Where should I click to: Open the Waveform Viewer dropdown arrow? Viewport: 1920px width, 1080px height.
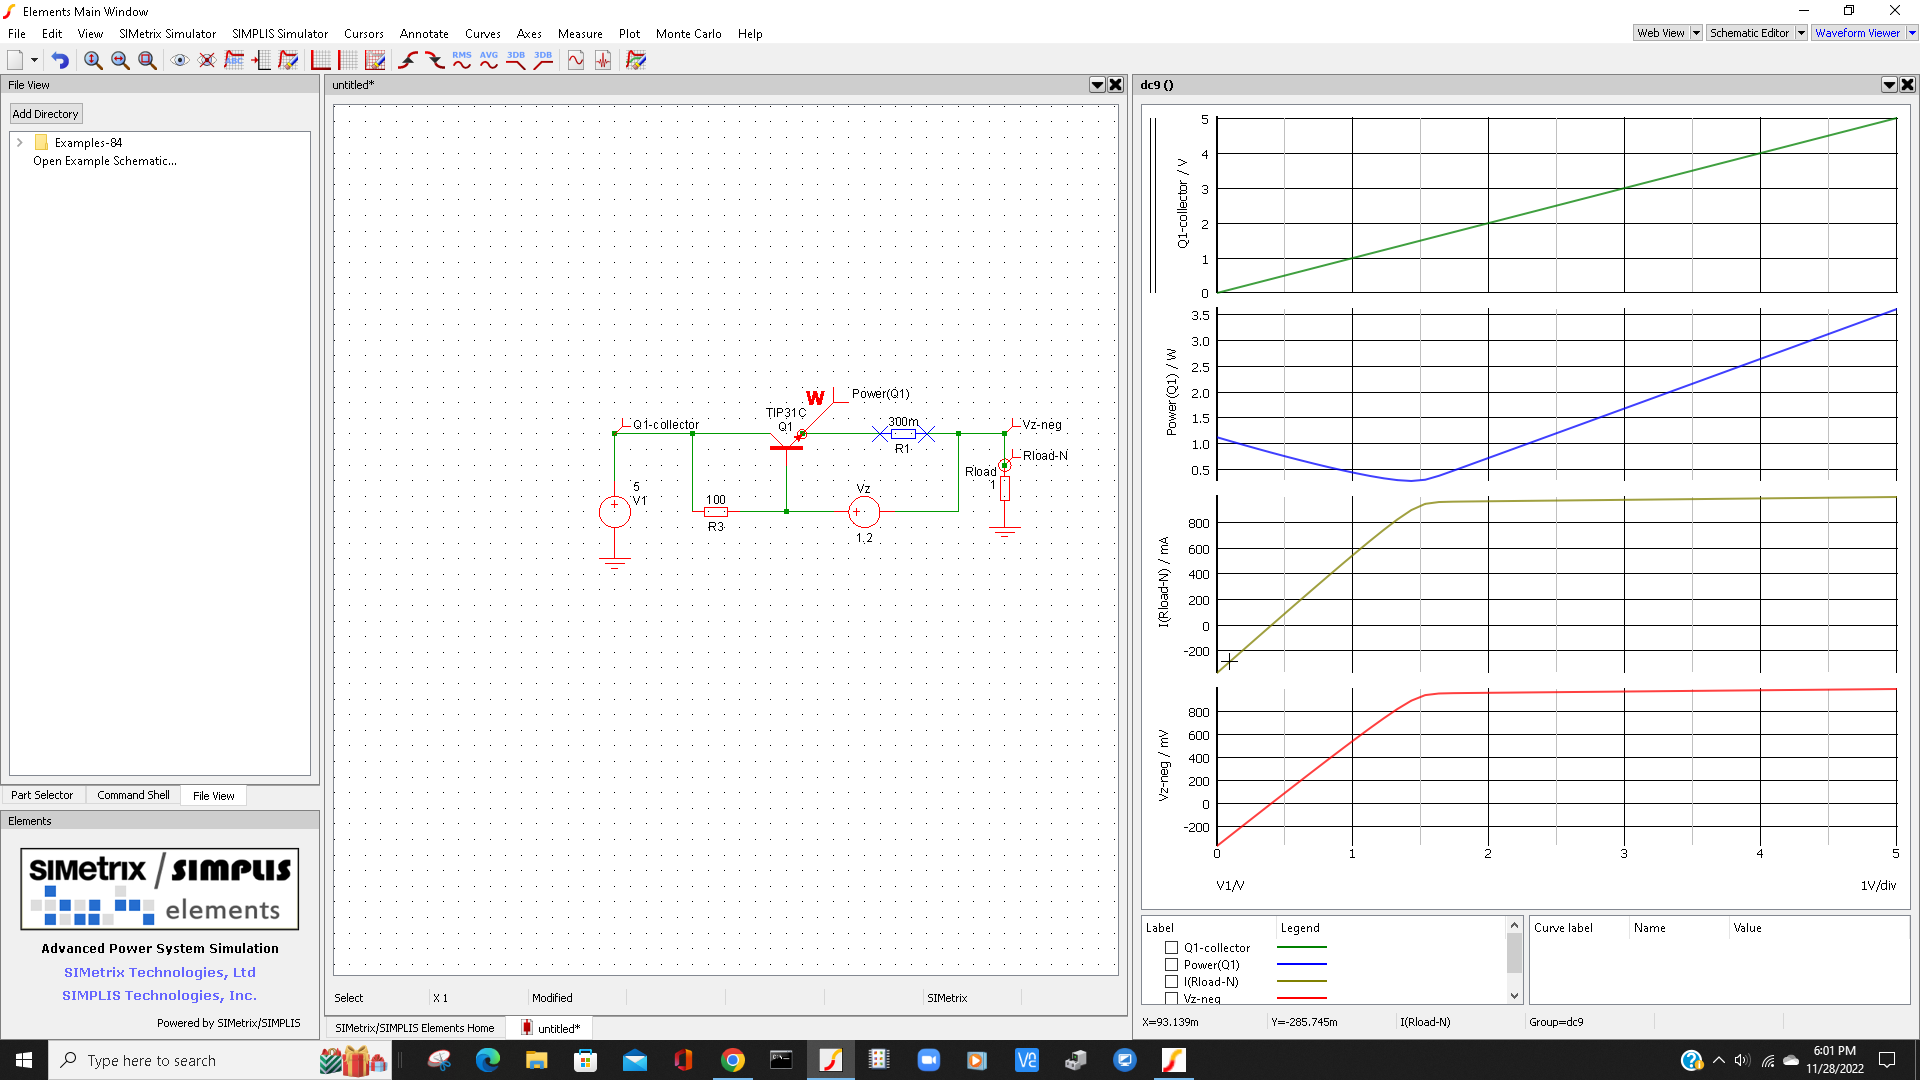(1912, 33)
